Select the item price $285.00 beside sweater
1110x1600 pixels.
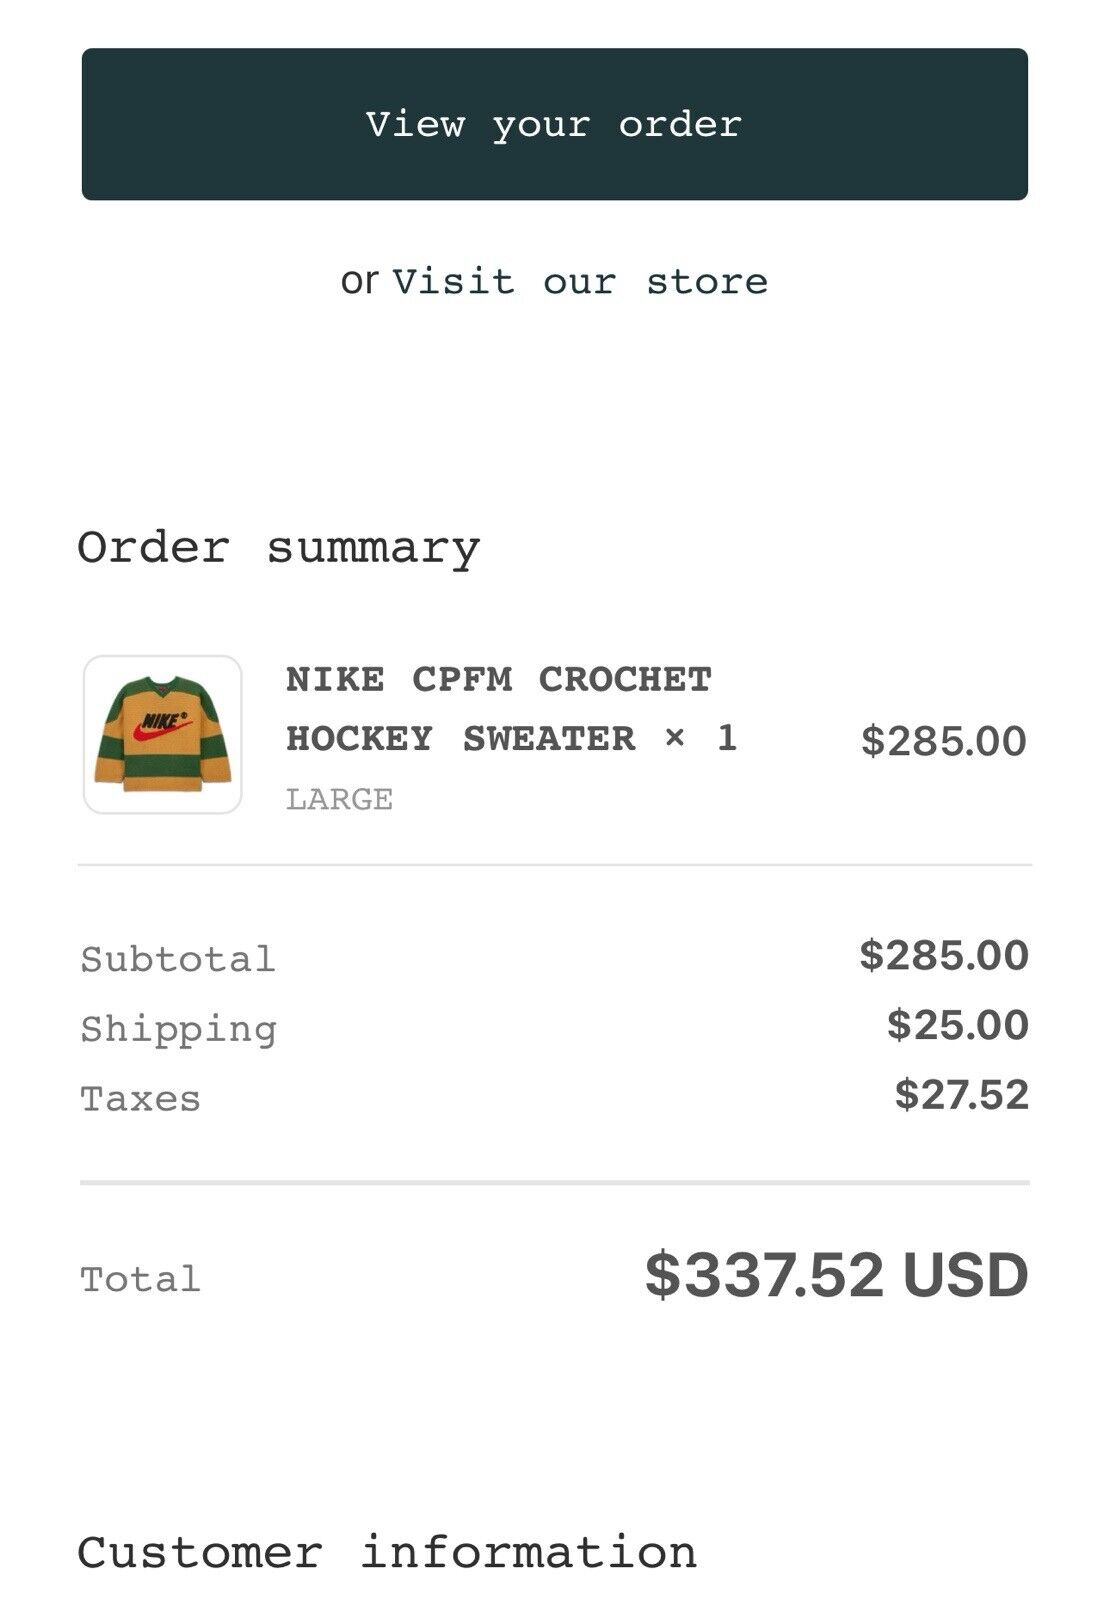(x=944, y=741)
